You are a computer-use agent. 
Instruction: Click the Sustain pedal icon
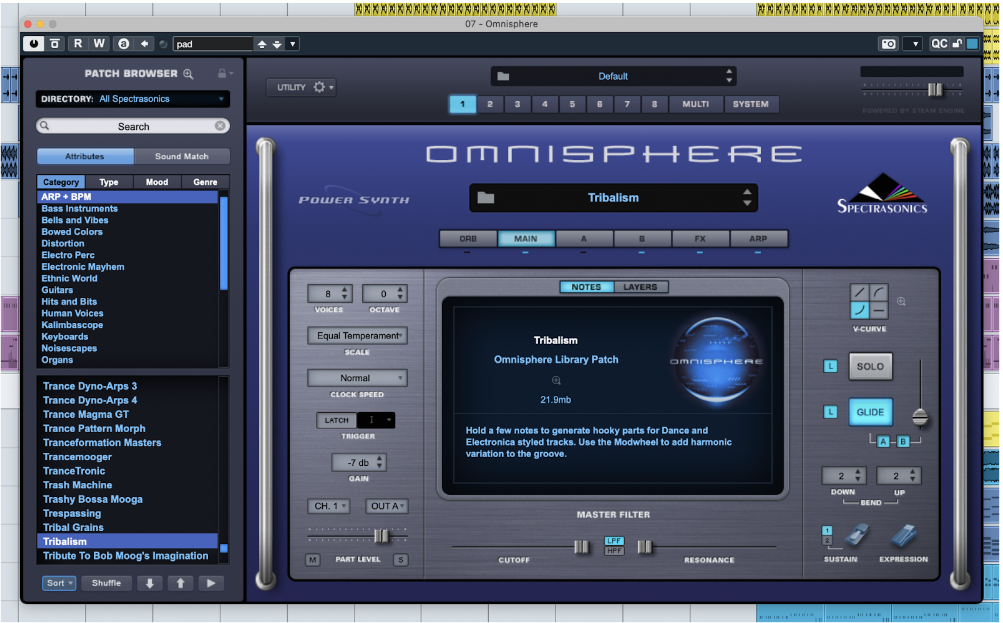853,538
